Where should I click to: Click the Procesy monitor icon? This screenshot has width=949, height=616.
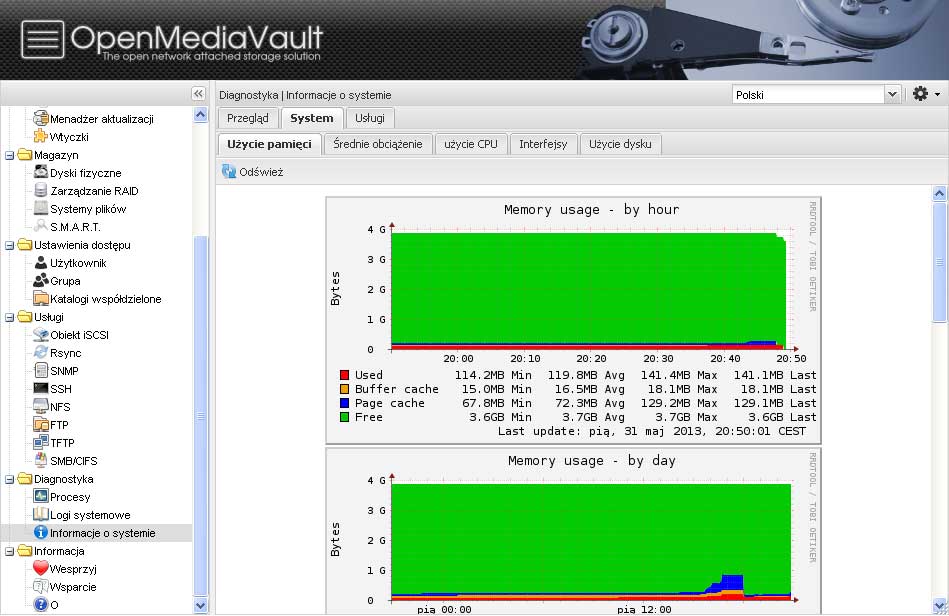(41, 496)
